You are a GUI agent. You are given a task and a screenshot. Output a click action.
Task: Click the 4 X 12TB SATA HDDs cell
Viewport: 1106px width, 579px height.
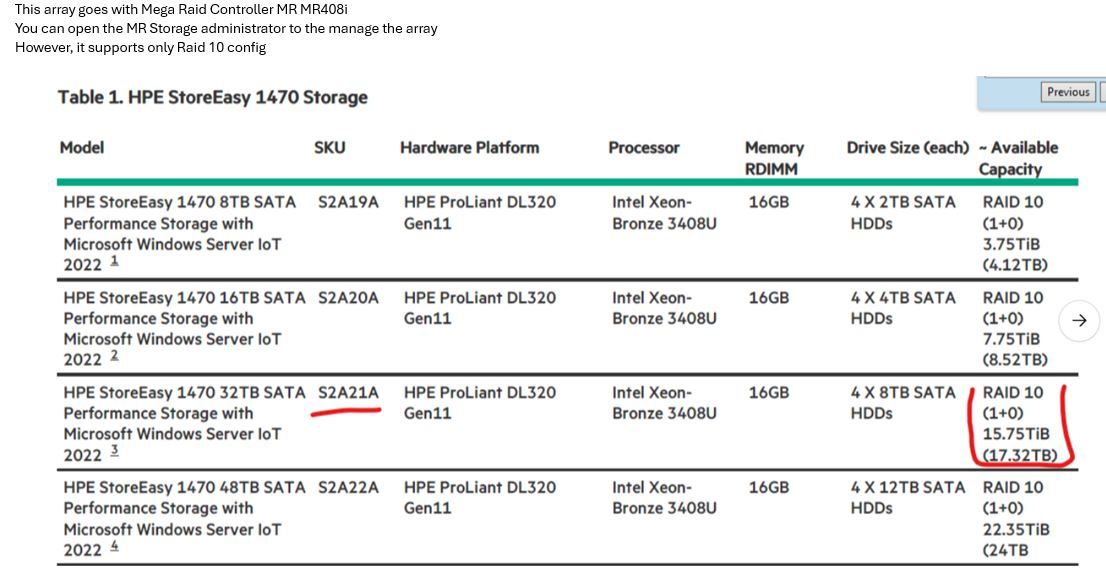[x=908, y=498]
